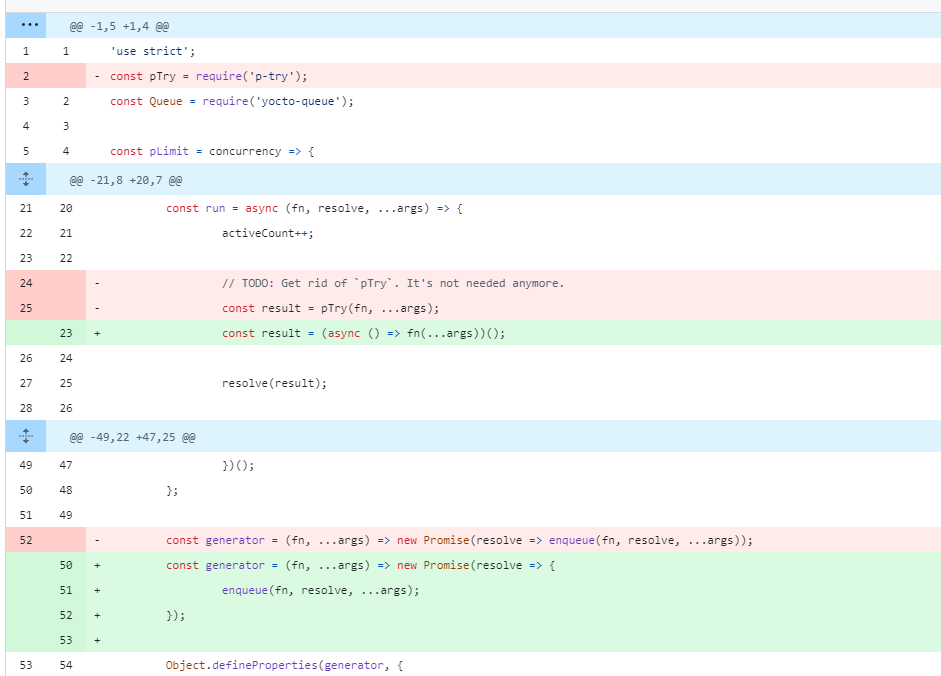Expand hidden lines via the top ellipsis icon
This screenshot has width=941, height=676.
point(26,25)
